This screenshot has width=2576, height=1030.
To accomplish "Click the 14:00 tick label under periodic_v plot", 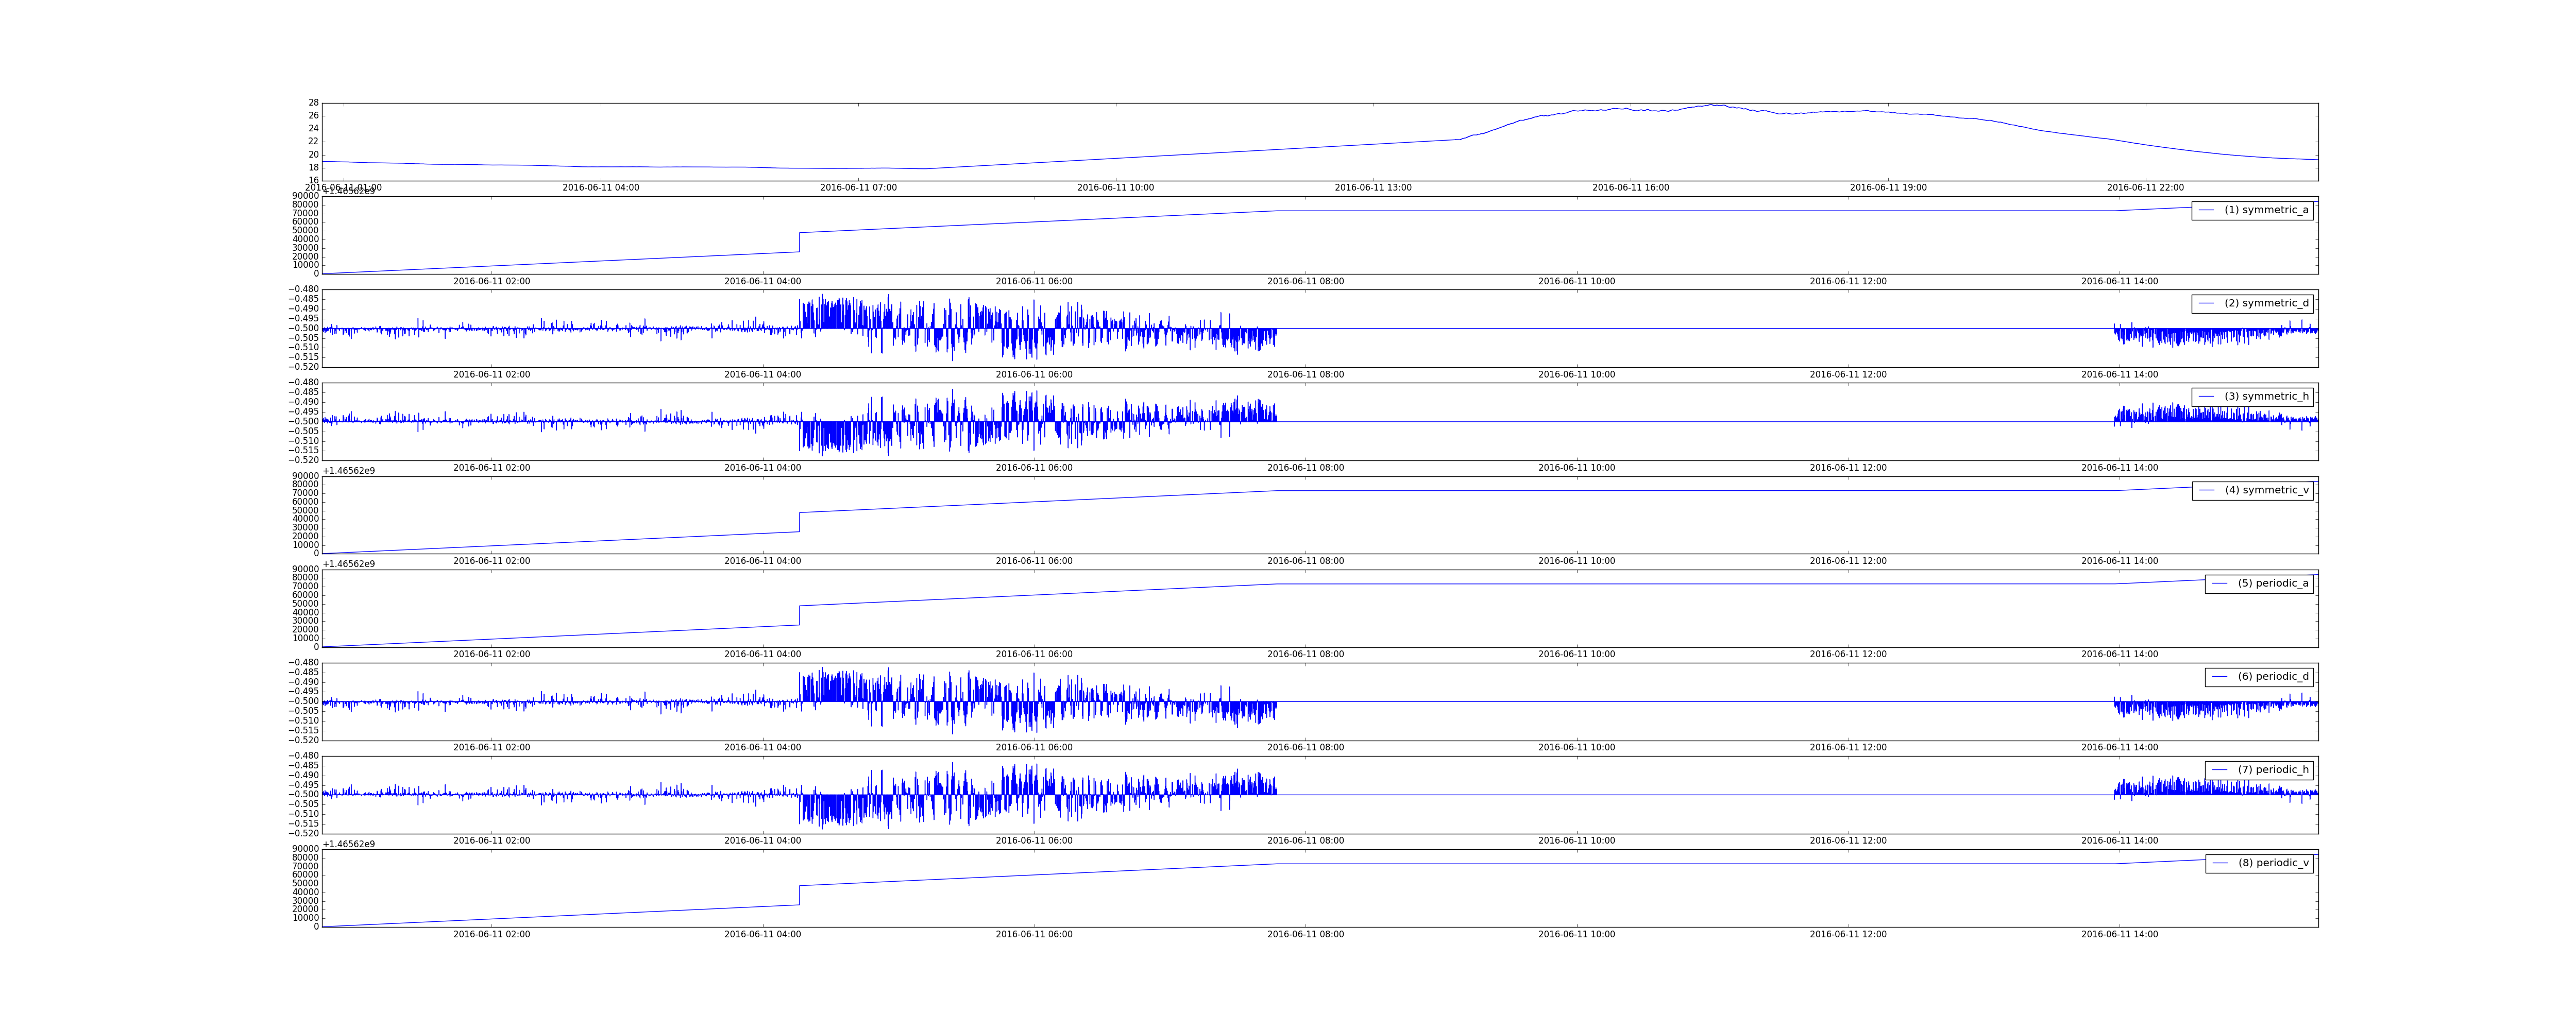I will pyautogui.click(x=2119, y=935).
